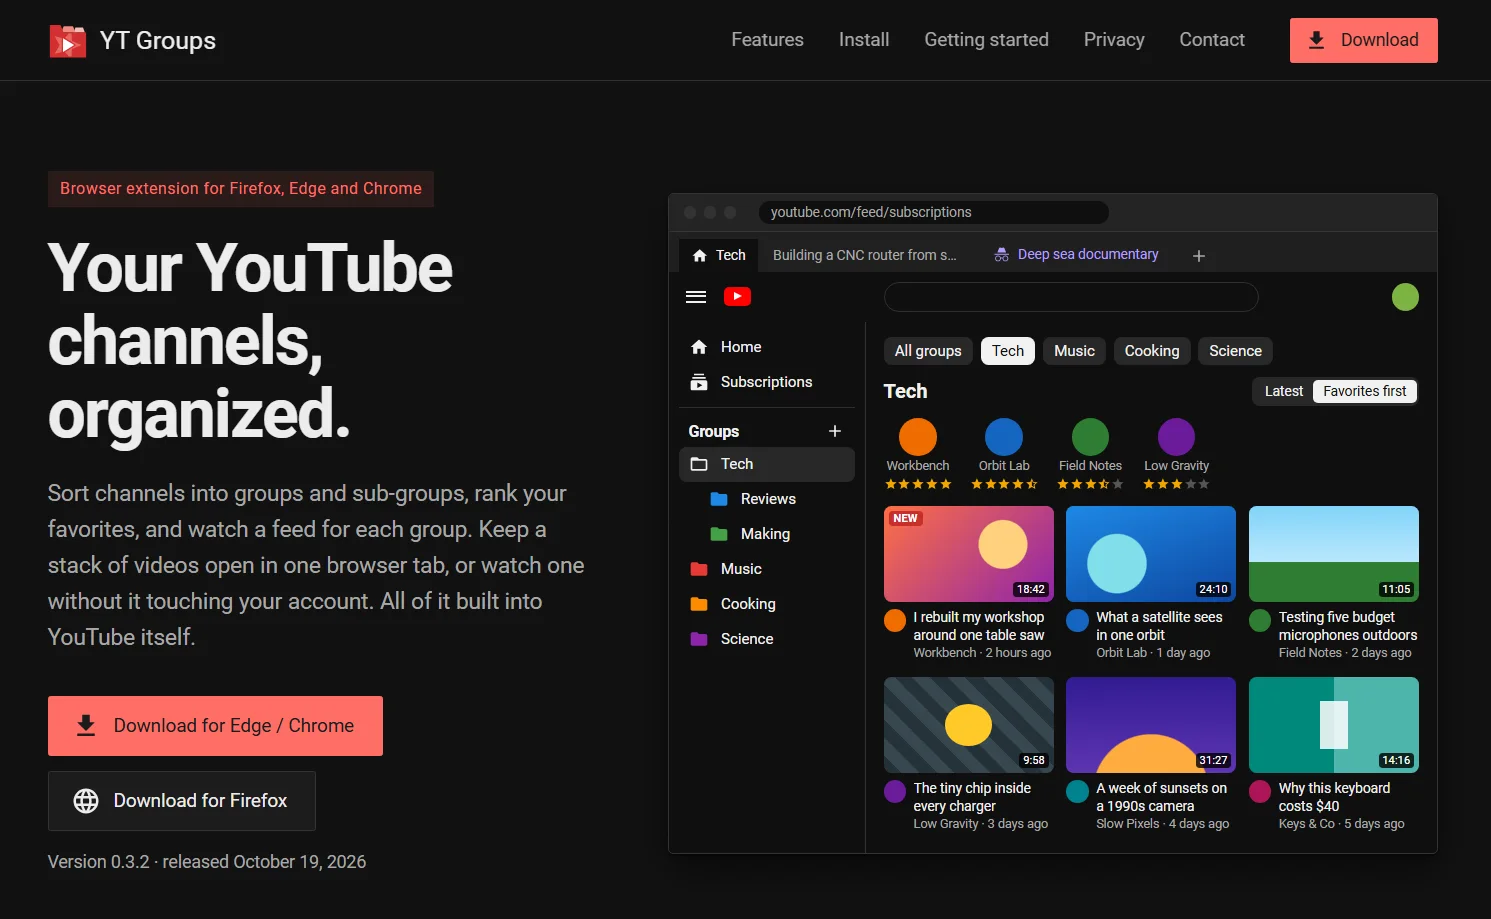Click the blue Reviews folder icon
1491x919 pixels.
pyautogui.click(x=719, y=499)
